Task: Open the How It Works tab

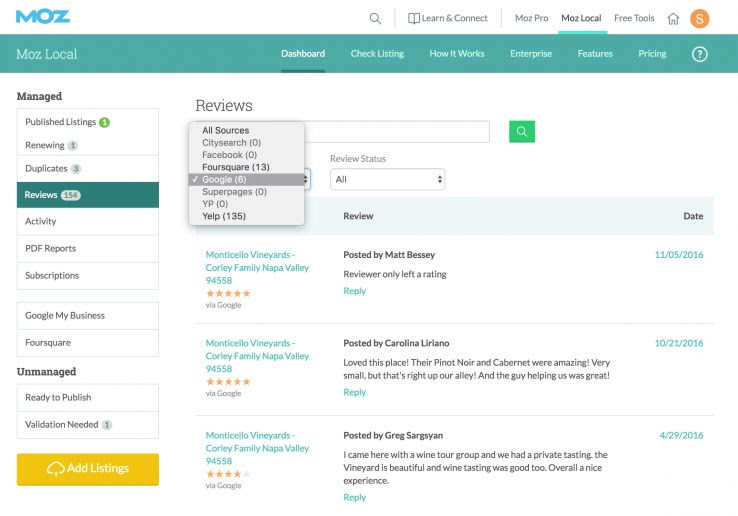Action: pos(457,54)
